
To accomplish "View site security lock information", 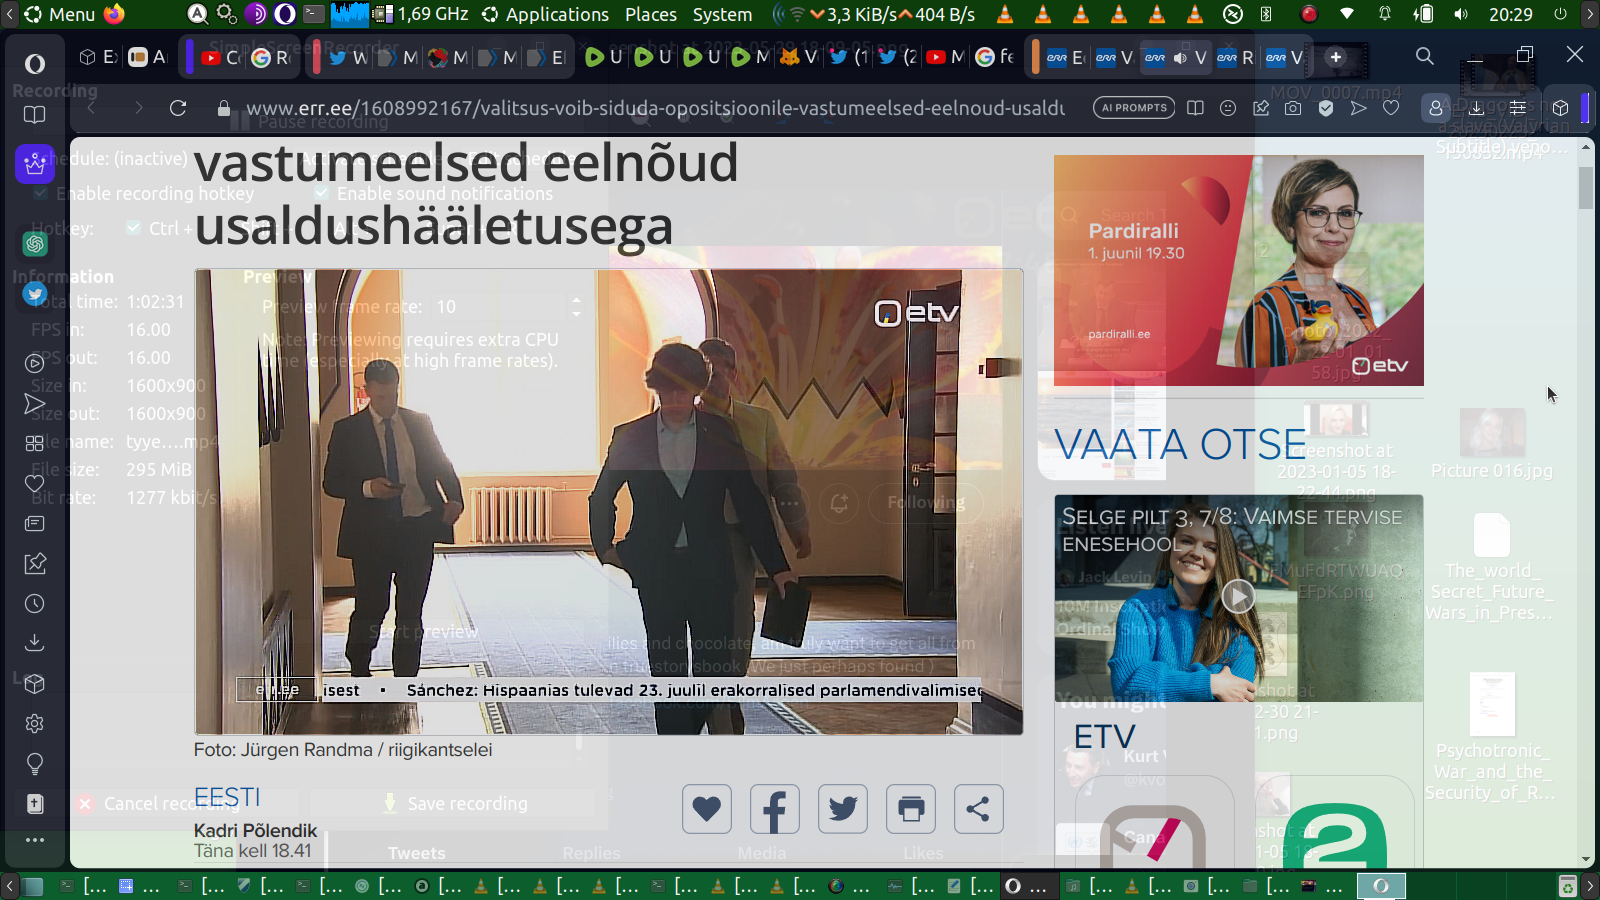I will 224,108.
